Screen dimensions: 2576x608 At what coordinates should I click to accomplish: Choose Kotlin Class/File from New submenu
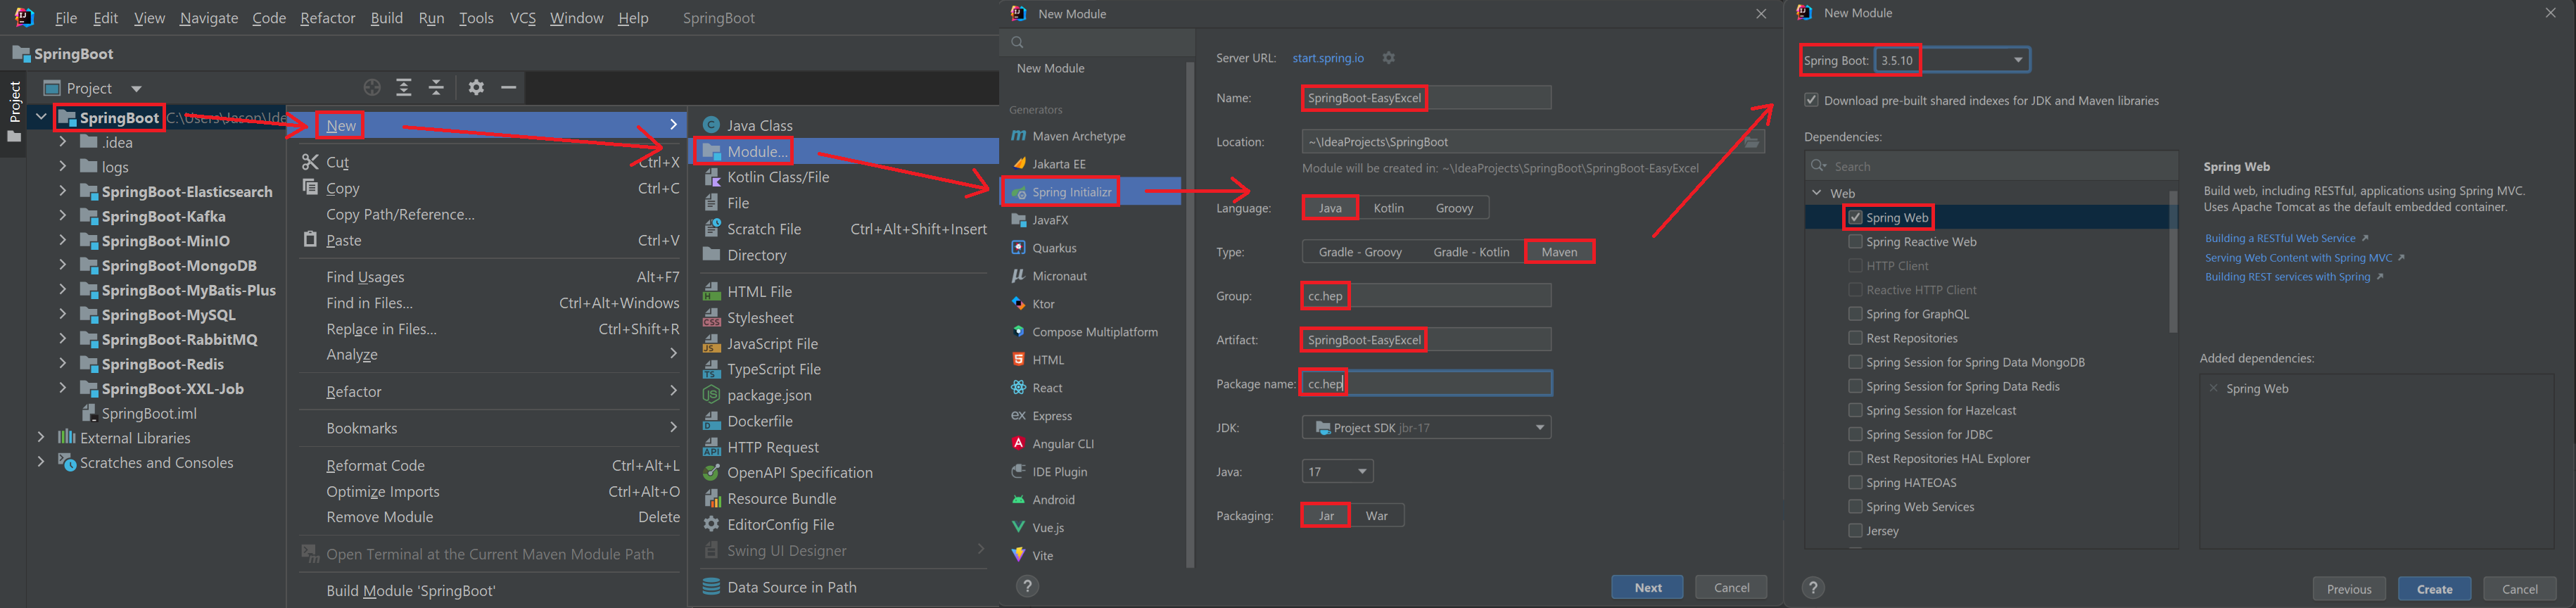777,177
